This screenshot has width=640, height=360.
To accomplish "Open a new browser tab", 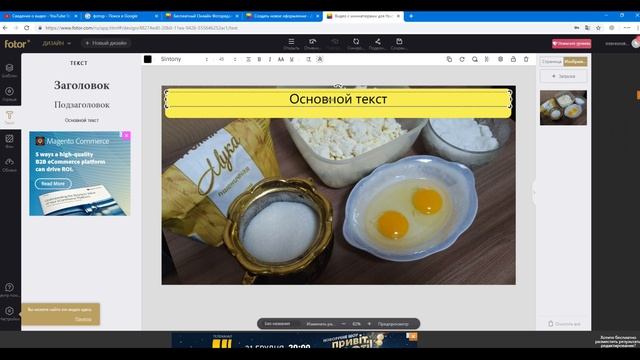I will (x=411, y=16).
